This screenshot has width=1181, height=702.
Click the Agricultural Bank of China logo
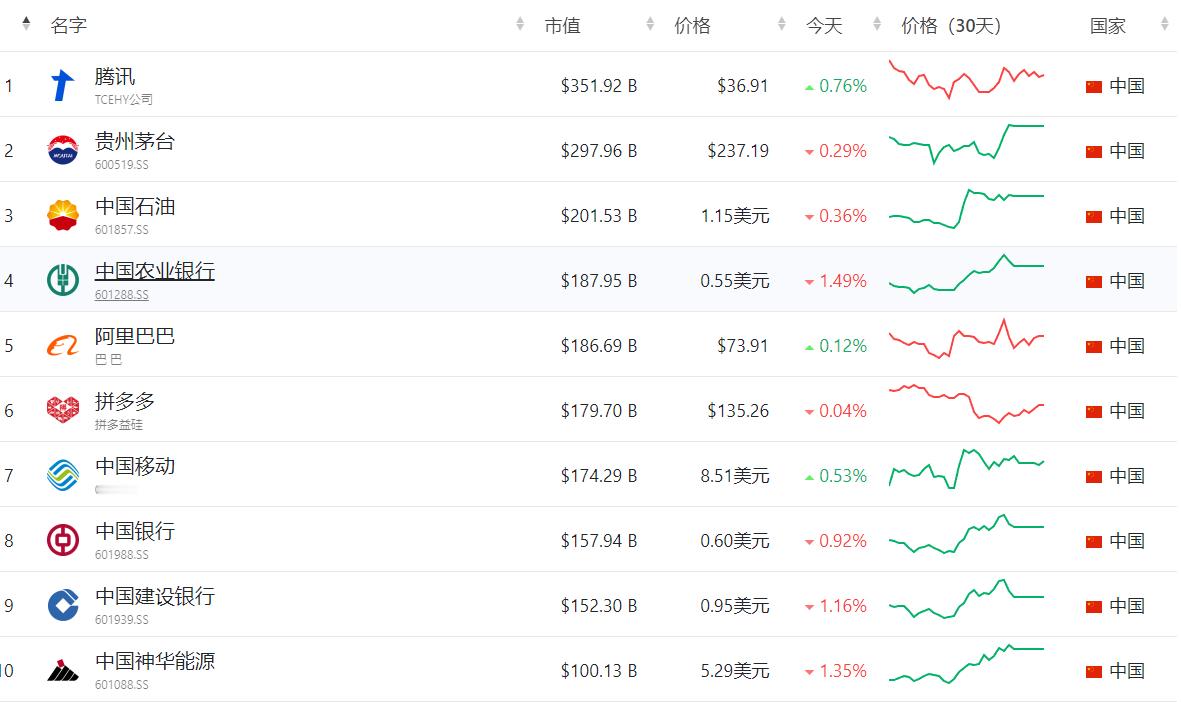click(x=63, y=280)
